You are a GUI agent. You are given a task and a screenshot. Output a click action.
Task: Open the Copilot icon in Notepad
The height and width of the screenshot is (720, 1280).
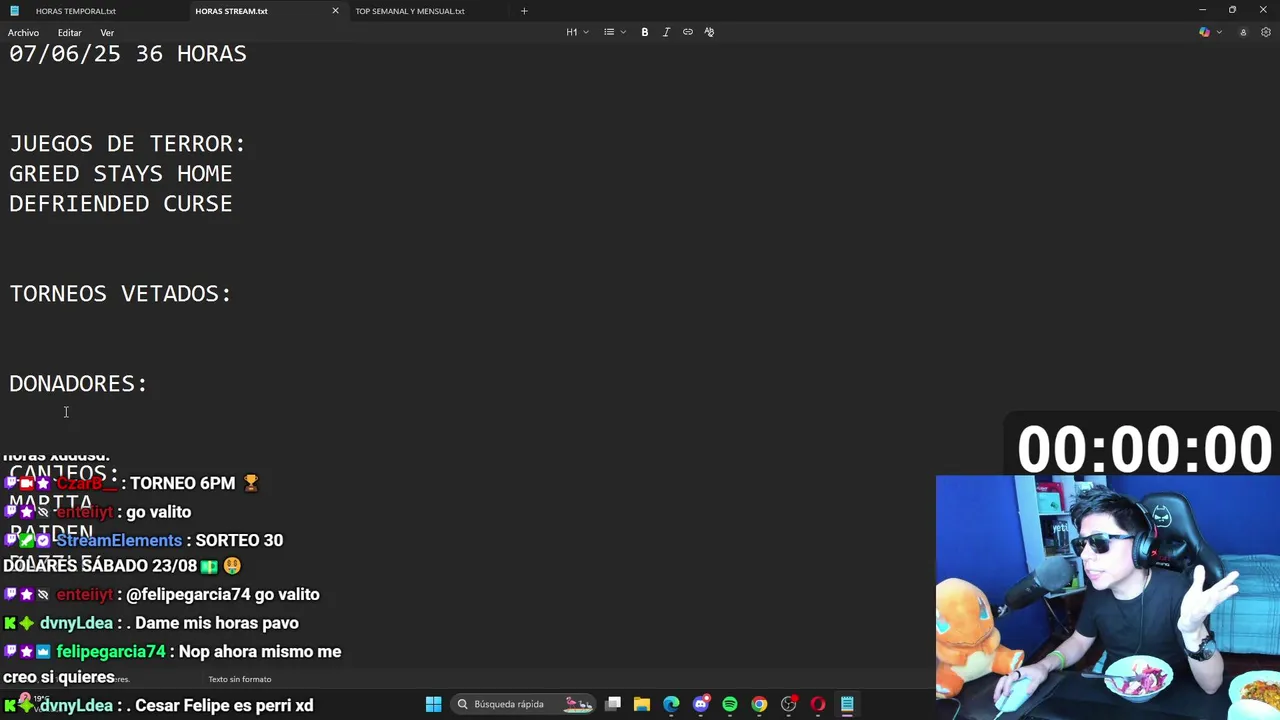[1204, 32]
